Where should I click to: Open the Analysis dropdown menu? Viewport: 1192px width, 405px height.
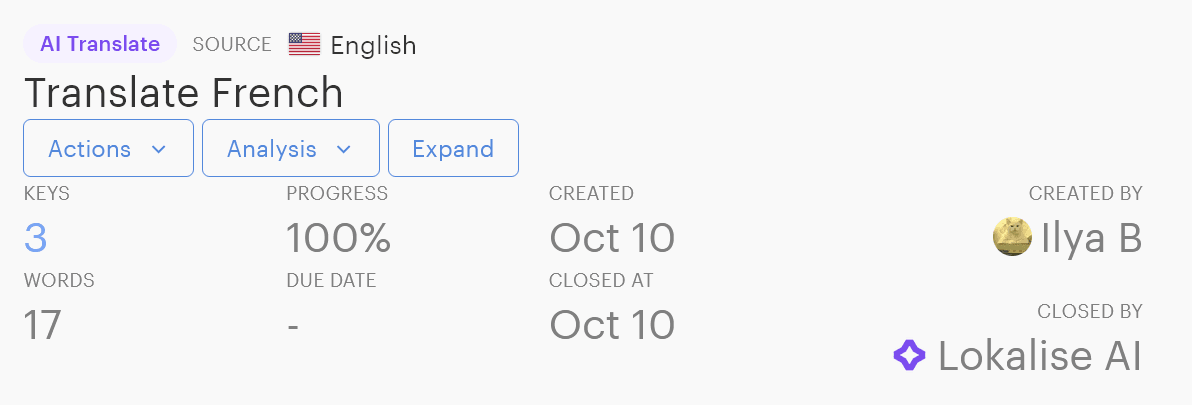point(290,149)
